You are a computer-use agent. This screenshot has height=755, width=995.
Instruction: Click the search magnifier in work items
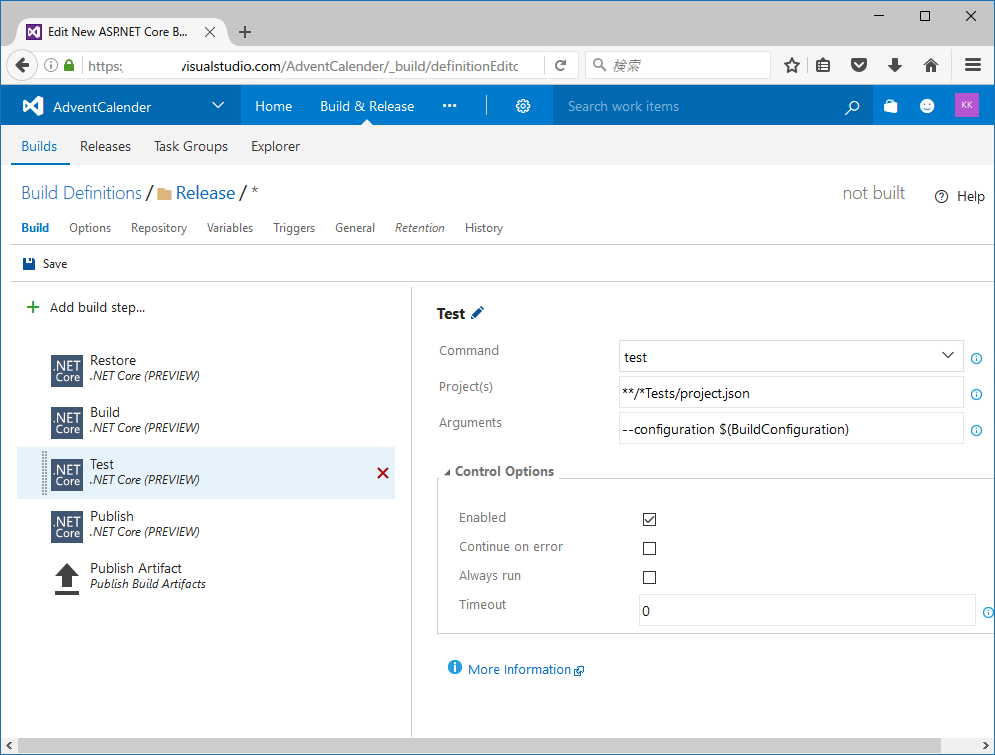pos(852,107)
